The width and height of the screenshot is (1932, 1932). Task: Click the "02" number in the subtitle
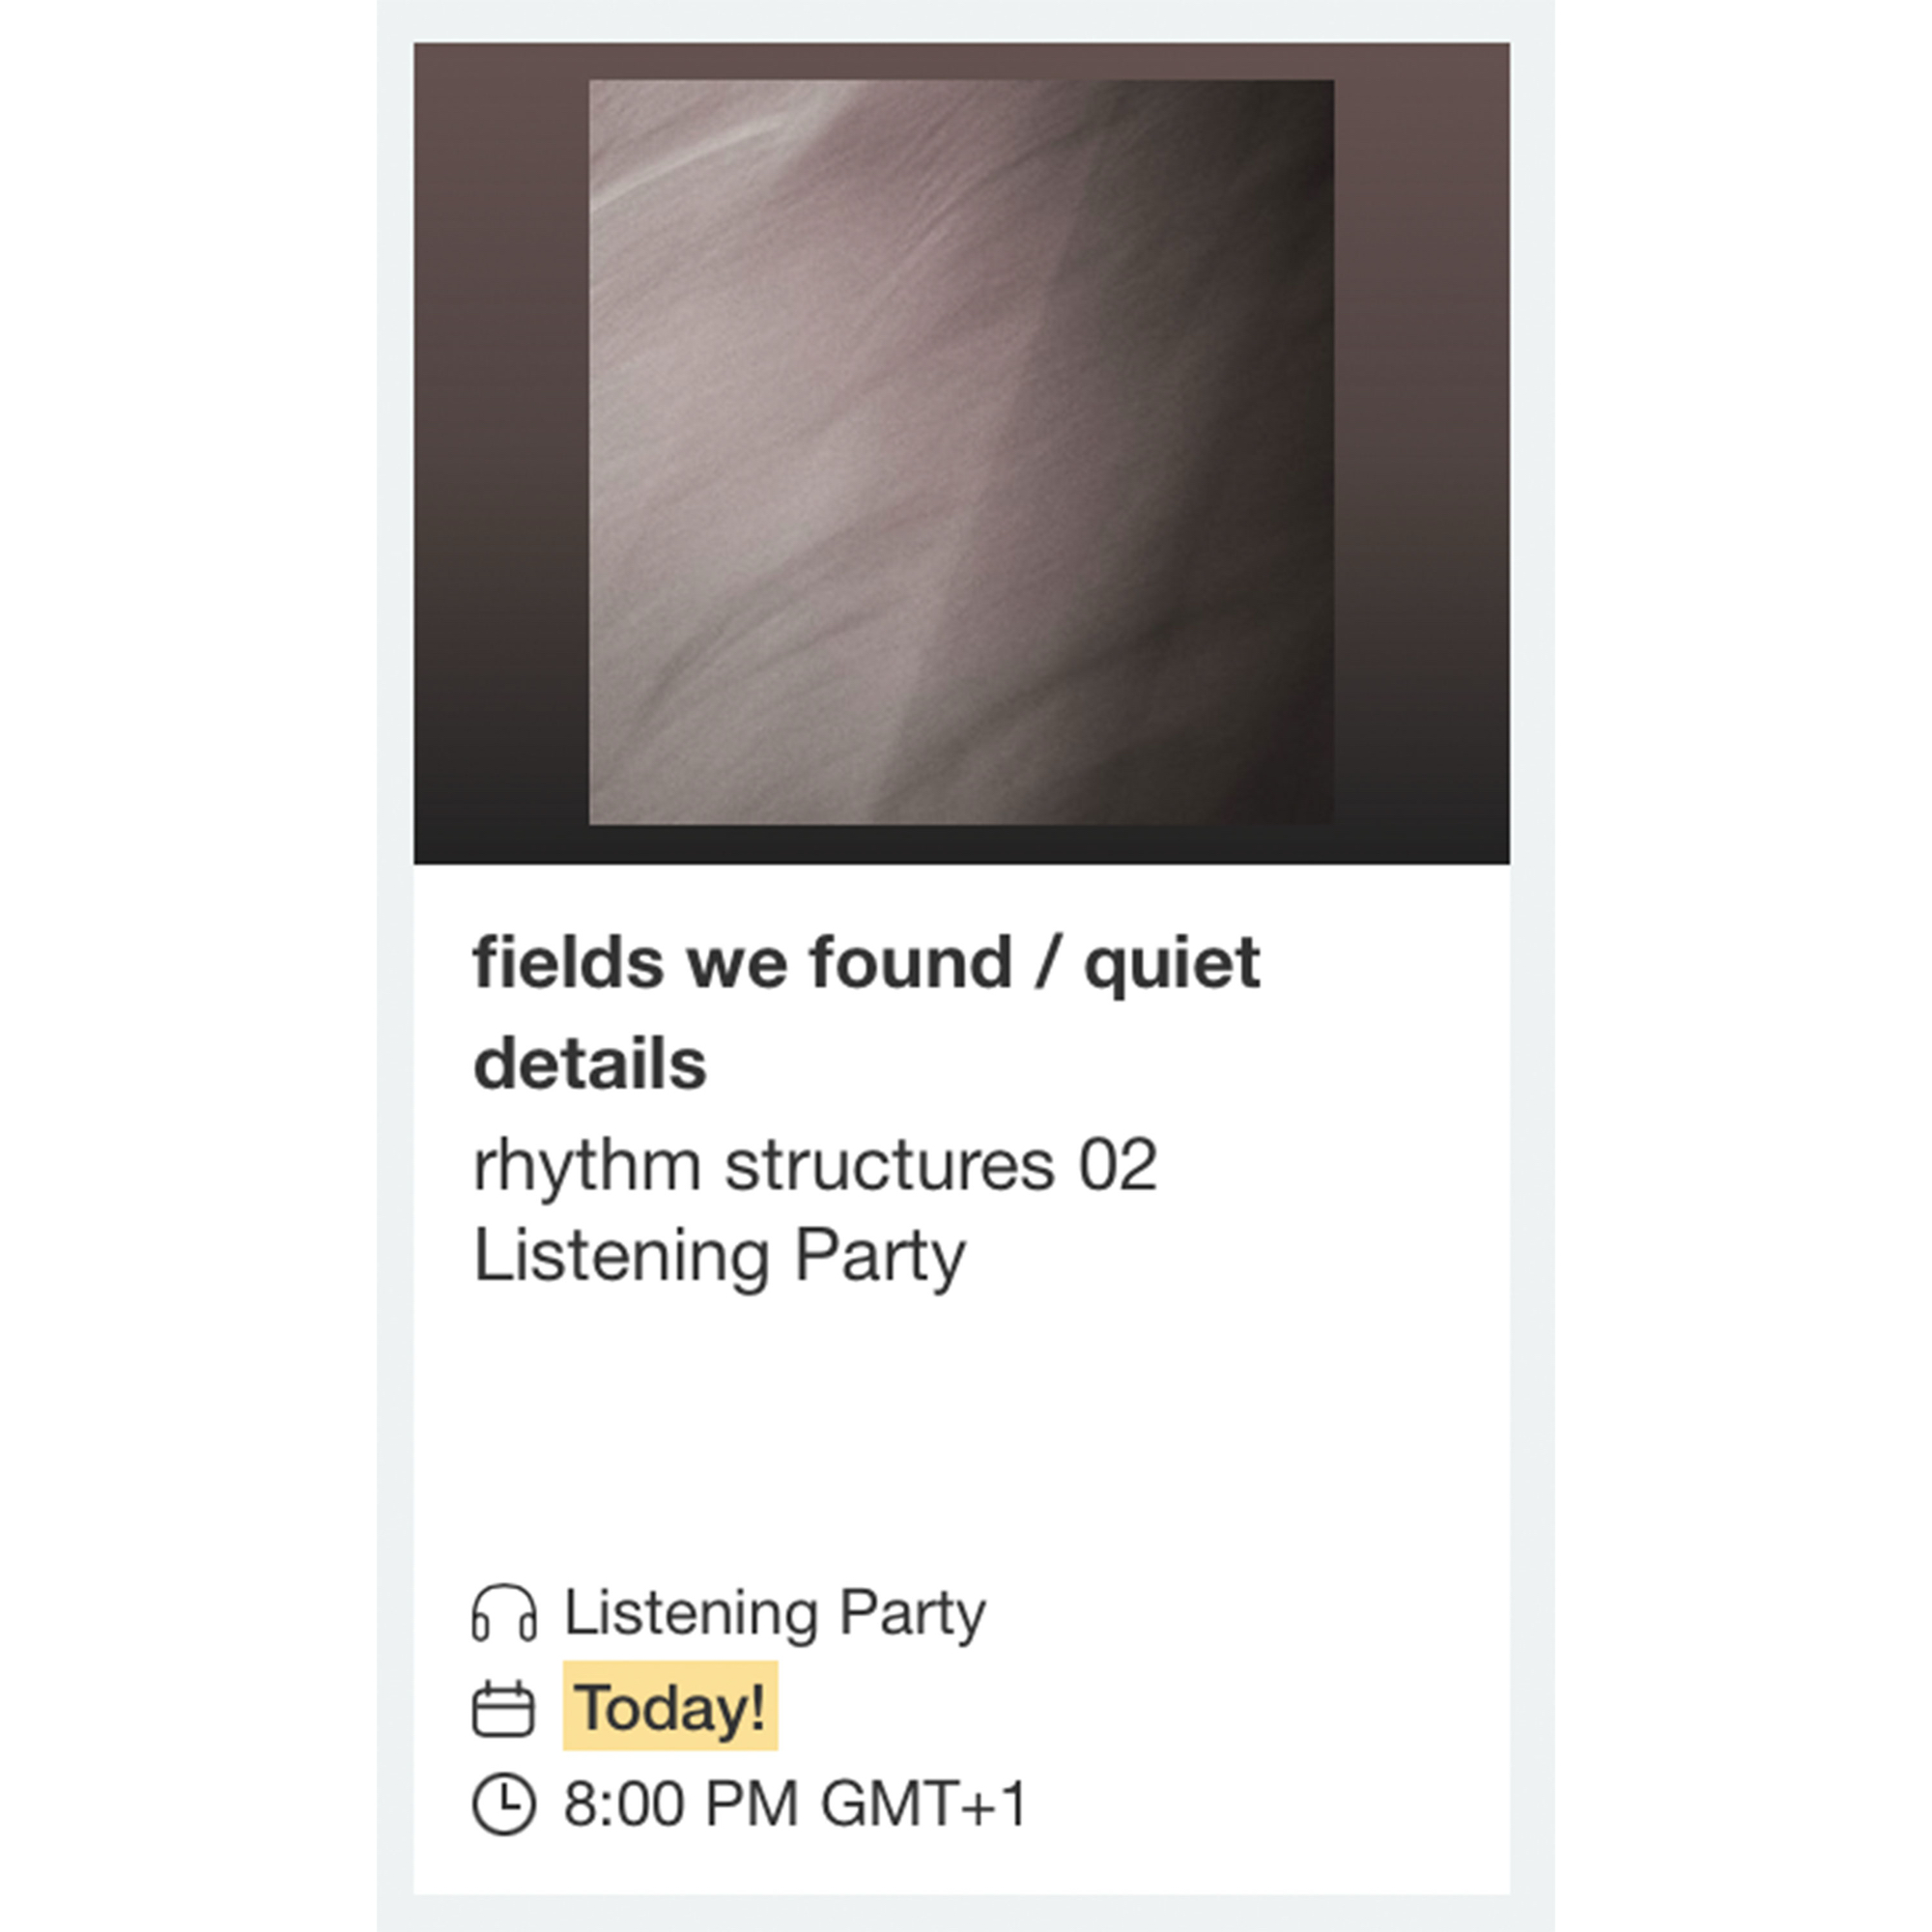click(1118, 1165)
